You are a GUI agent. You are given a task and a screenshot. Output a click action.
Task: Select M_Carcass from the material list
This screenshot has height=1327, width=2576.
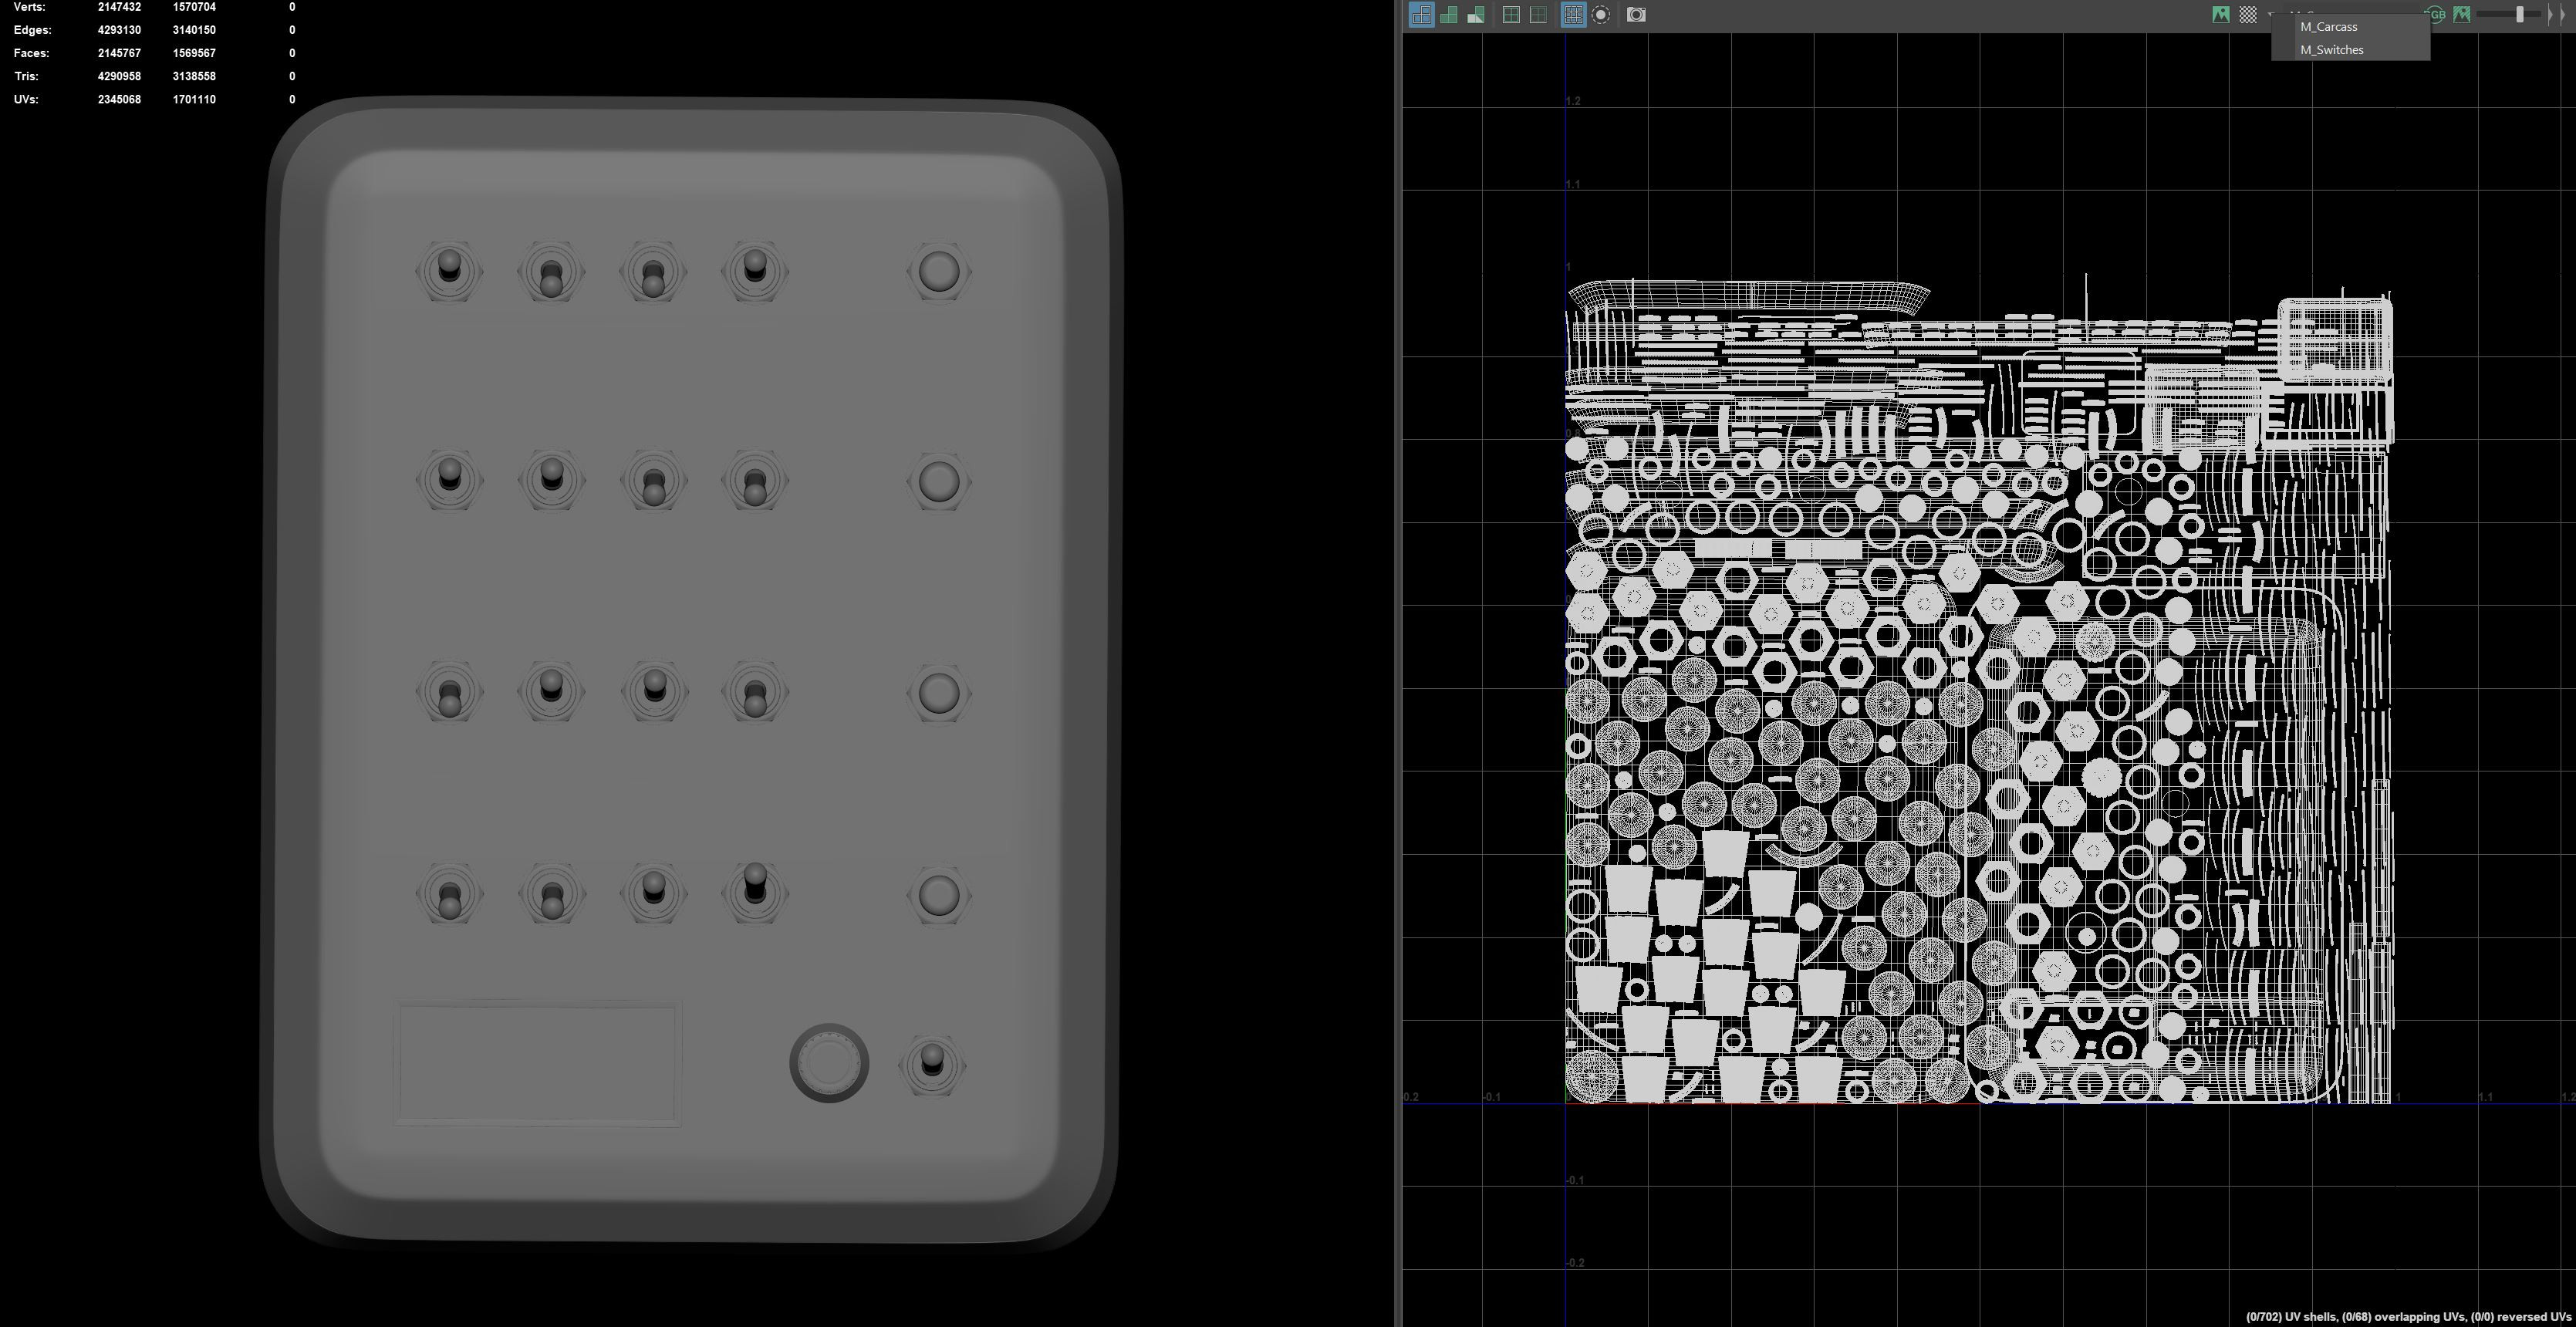pos(2329,27)
